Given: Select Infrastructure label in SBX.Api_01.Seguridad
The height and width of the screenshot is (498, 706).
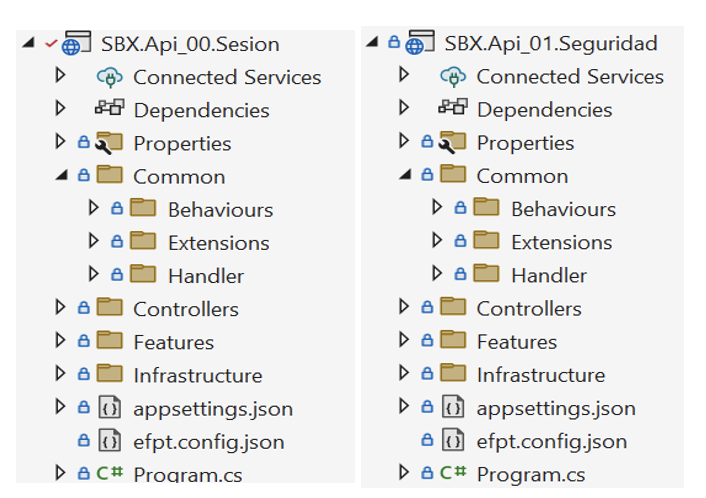Looking at the screenshot, I should point(541,375).
